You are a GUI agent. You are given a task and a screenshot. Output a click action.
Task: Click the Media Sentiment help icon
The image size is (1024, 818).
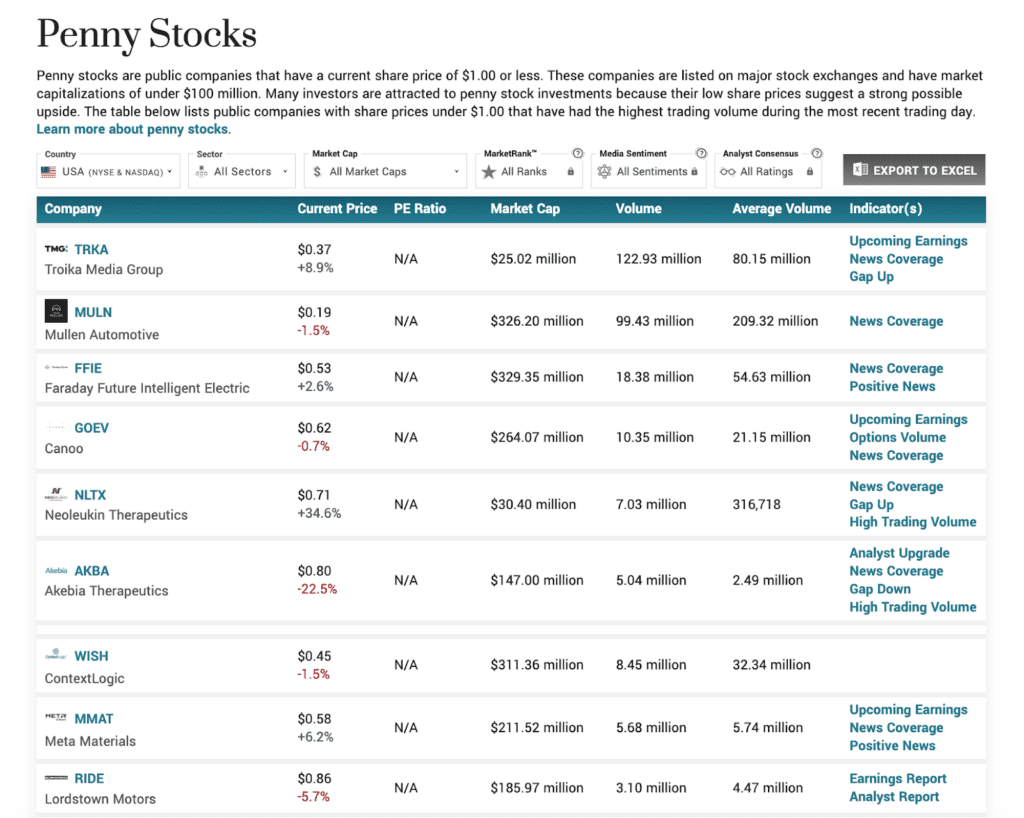701,154
